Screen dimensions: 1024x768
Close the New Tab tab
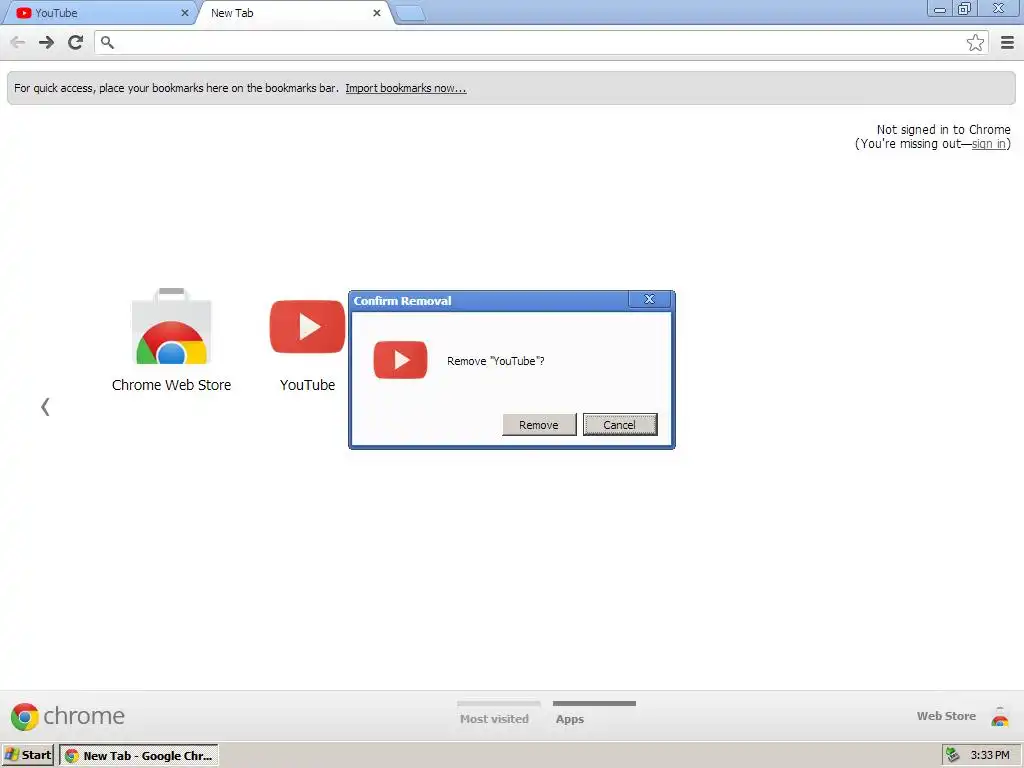pos(377,13)
